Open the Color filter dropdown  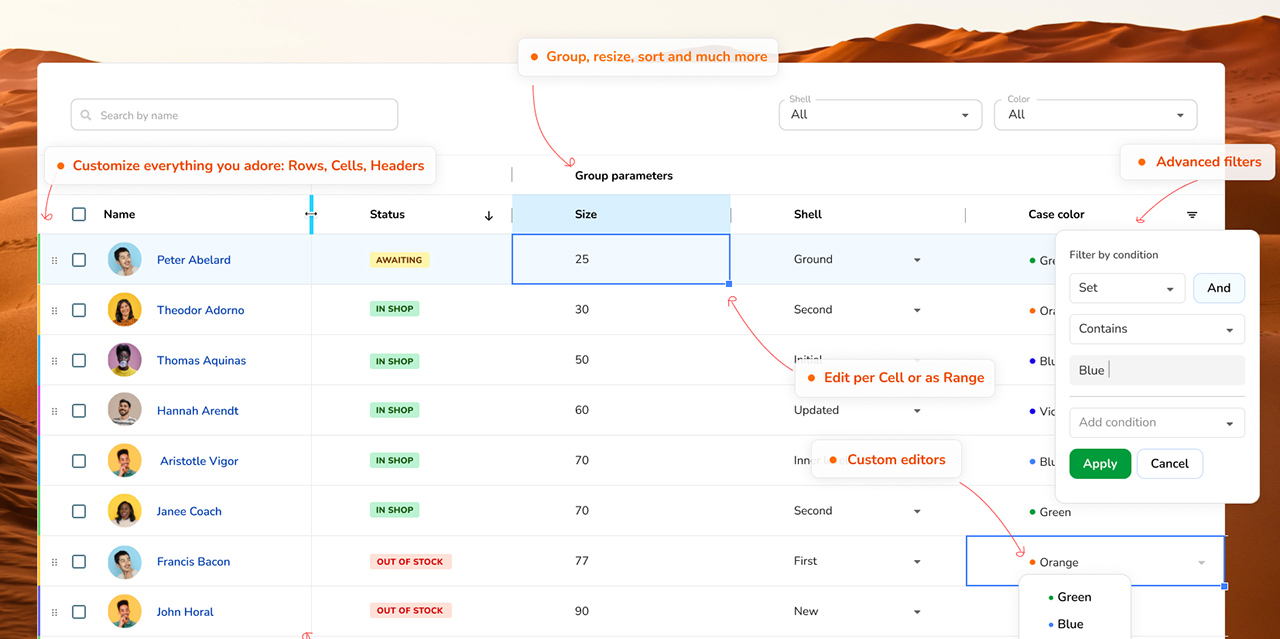[1095, 115]
